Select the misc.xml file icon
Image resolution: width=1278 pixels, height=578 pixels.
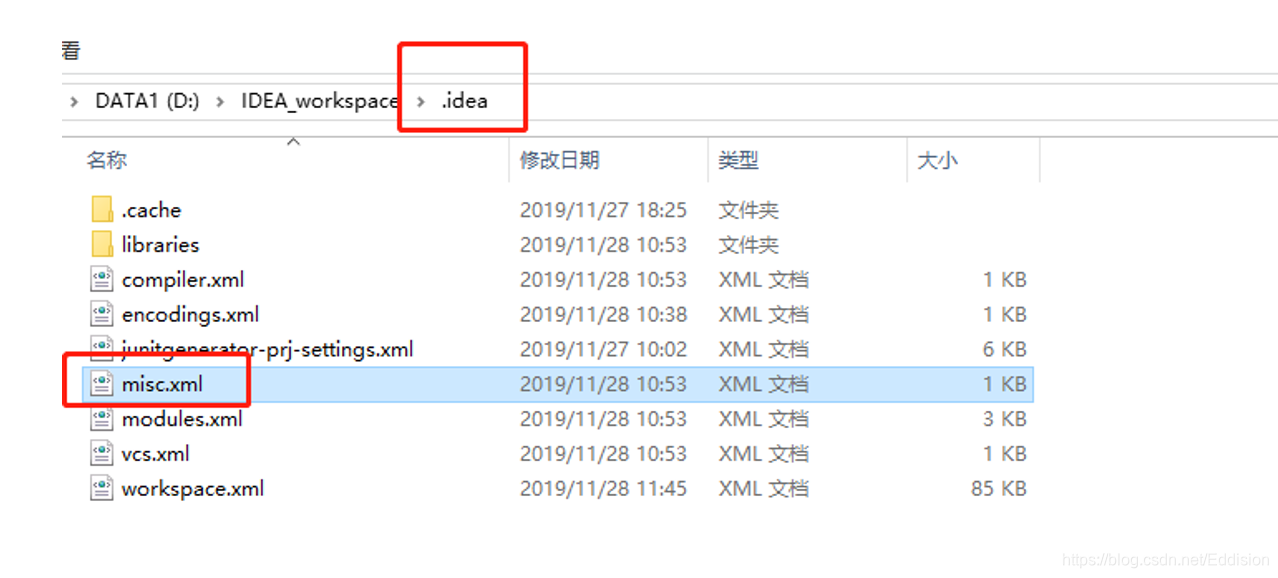[x=102, y=384]
